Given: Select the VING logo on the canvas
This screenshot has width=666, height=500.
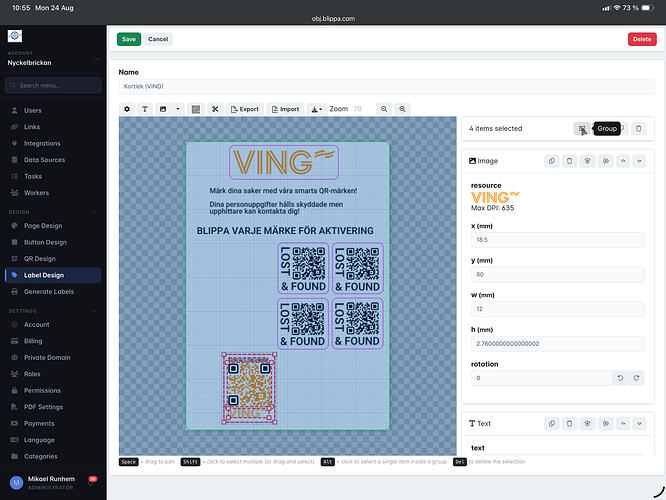Looking at the screenshot, I should pyautogui.click(x=284, y=162).
